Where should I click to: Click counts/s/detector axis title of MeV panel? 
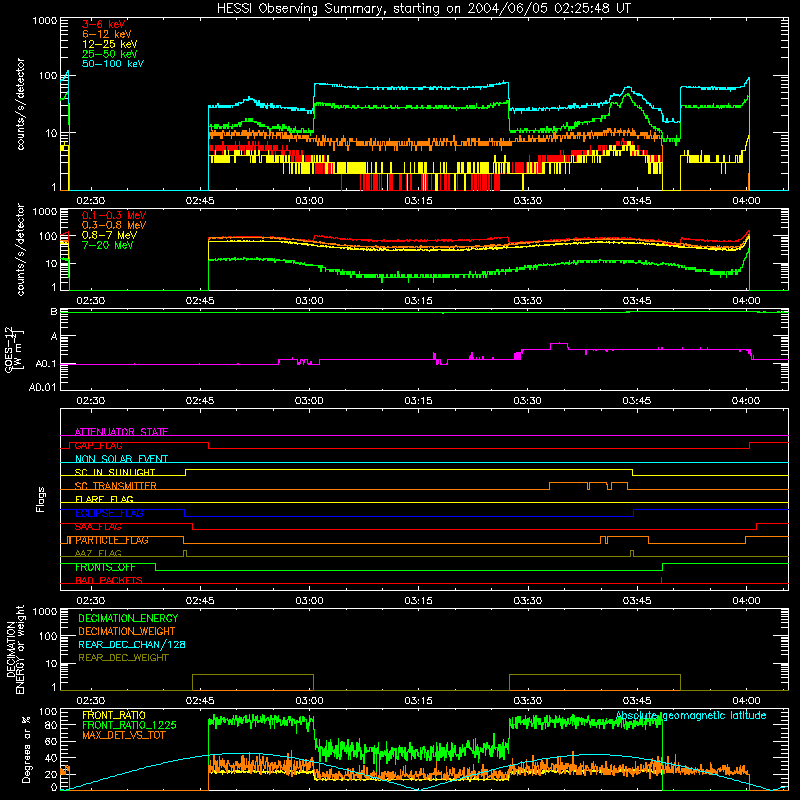(x=20, y=249)
